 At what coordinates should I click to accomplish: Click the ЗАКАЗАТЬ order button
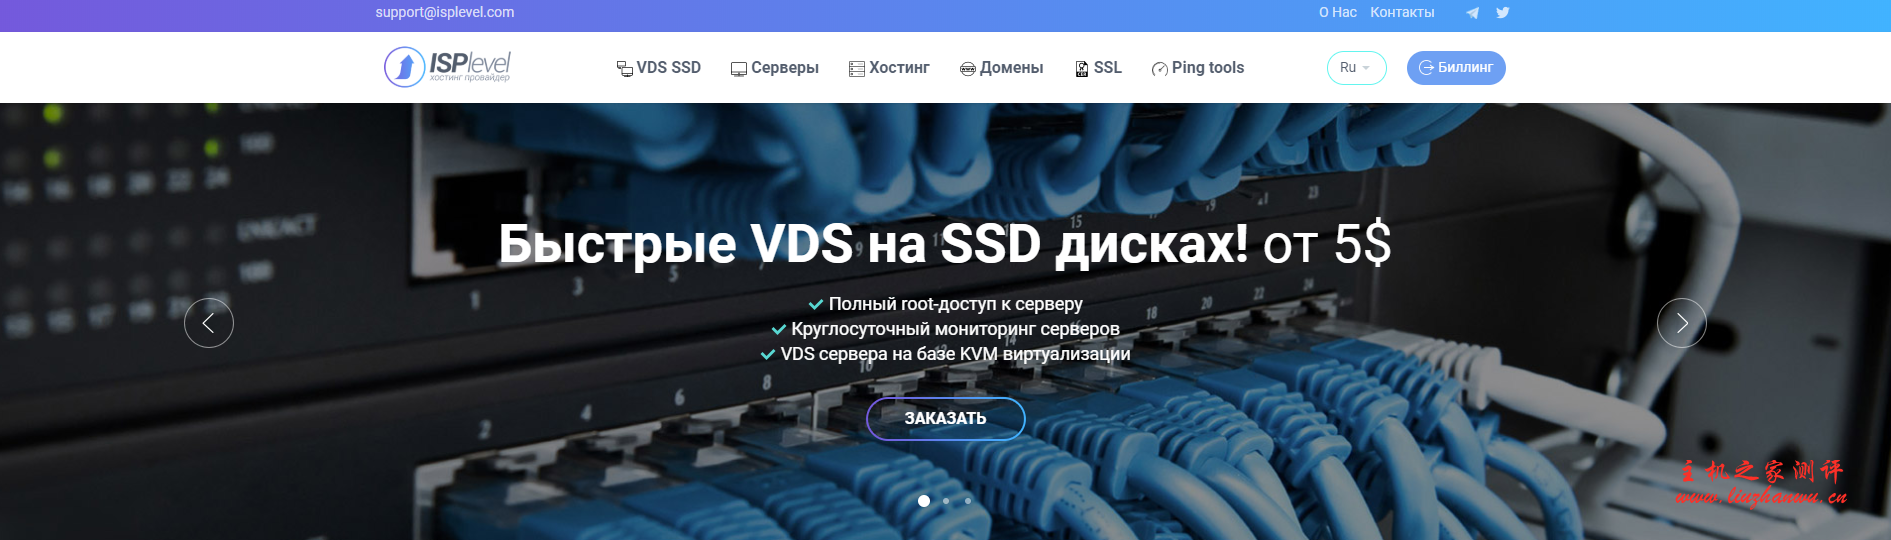tap(945, 418)
